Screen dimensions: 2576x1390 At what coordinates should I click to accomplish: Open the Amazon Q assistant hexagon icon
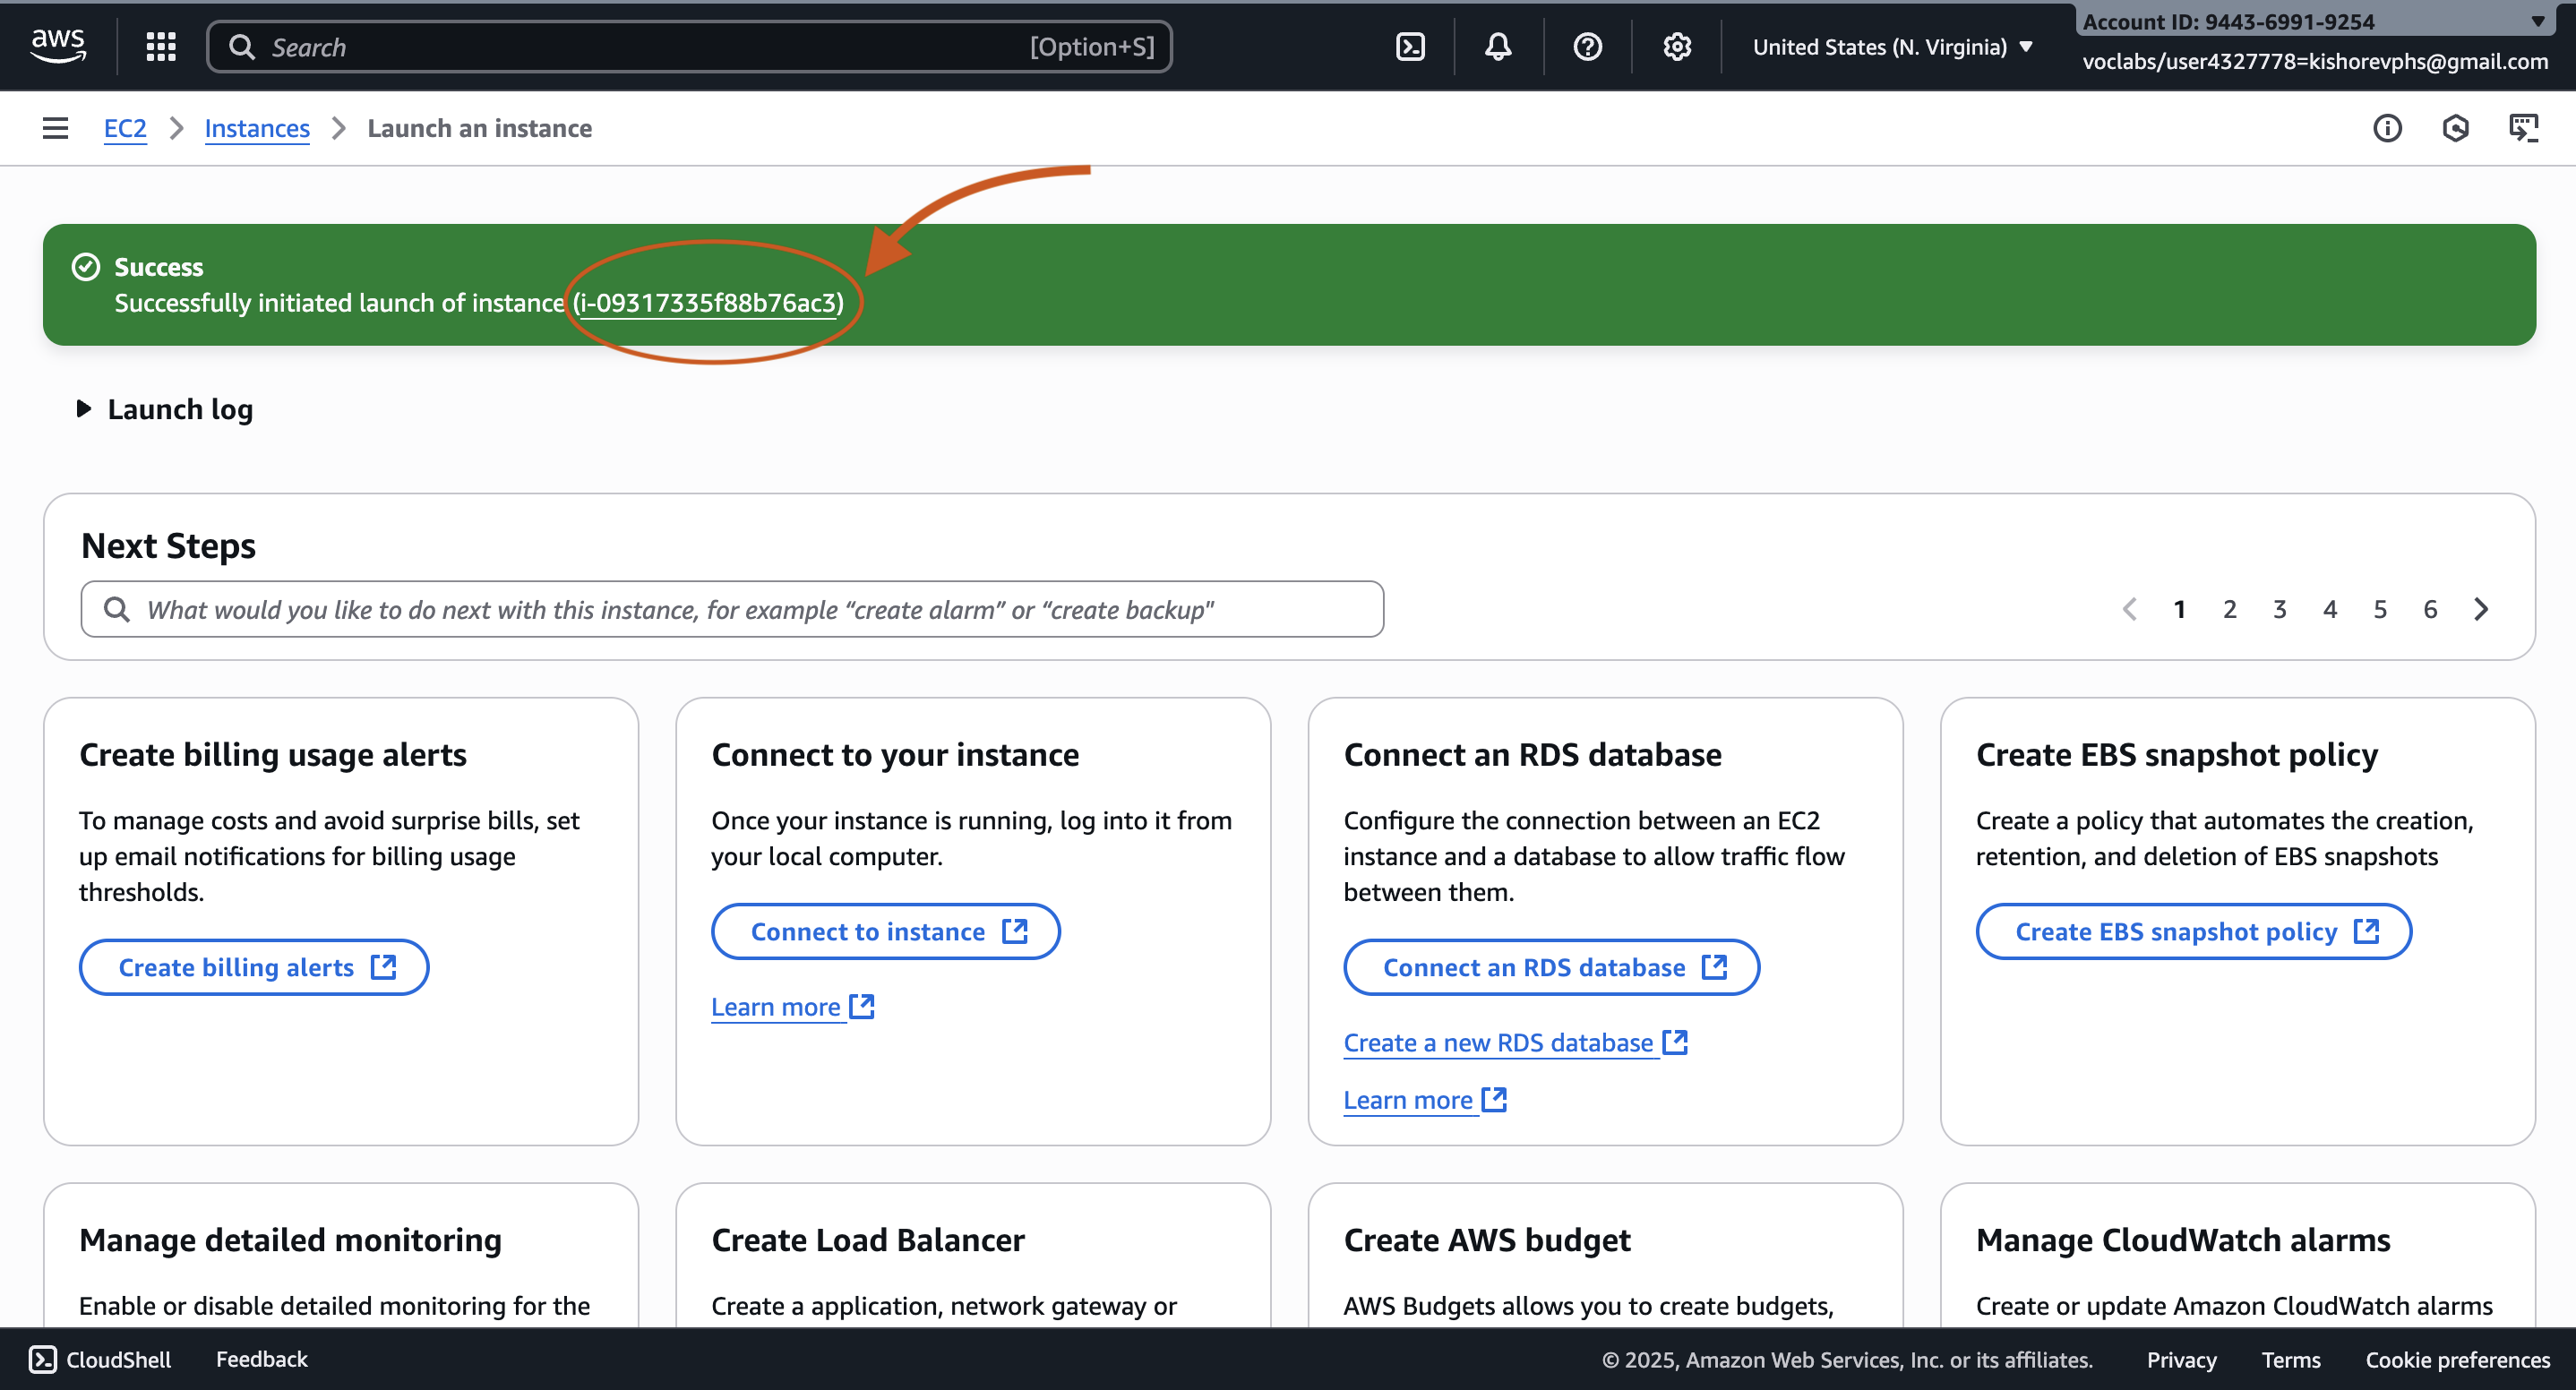(2455, 128)
